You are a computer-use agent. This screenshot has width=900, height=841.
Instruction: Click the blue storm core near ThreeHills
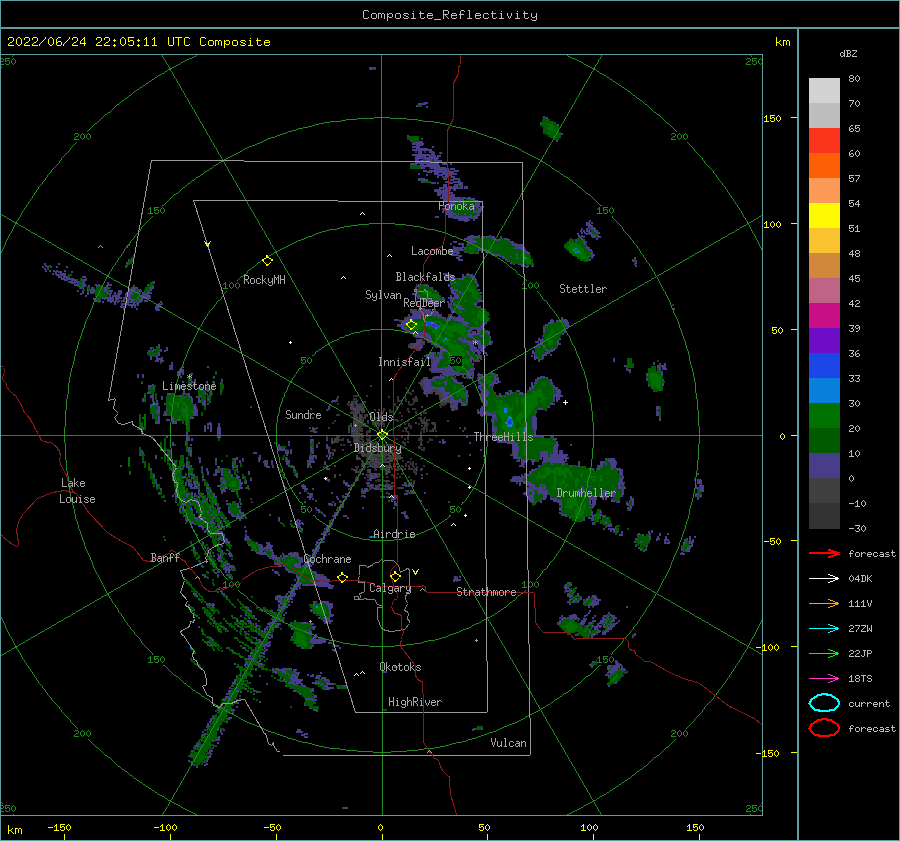point(509,422)
